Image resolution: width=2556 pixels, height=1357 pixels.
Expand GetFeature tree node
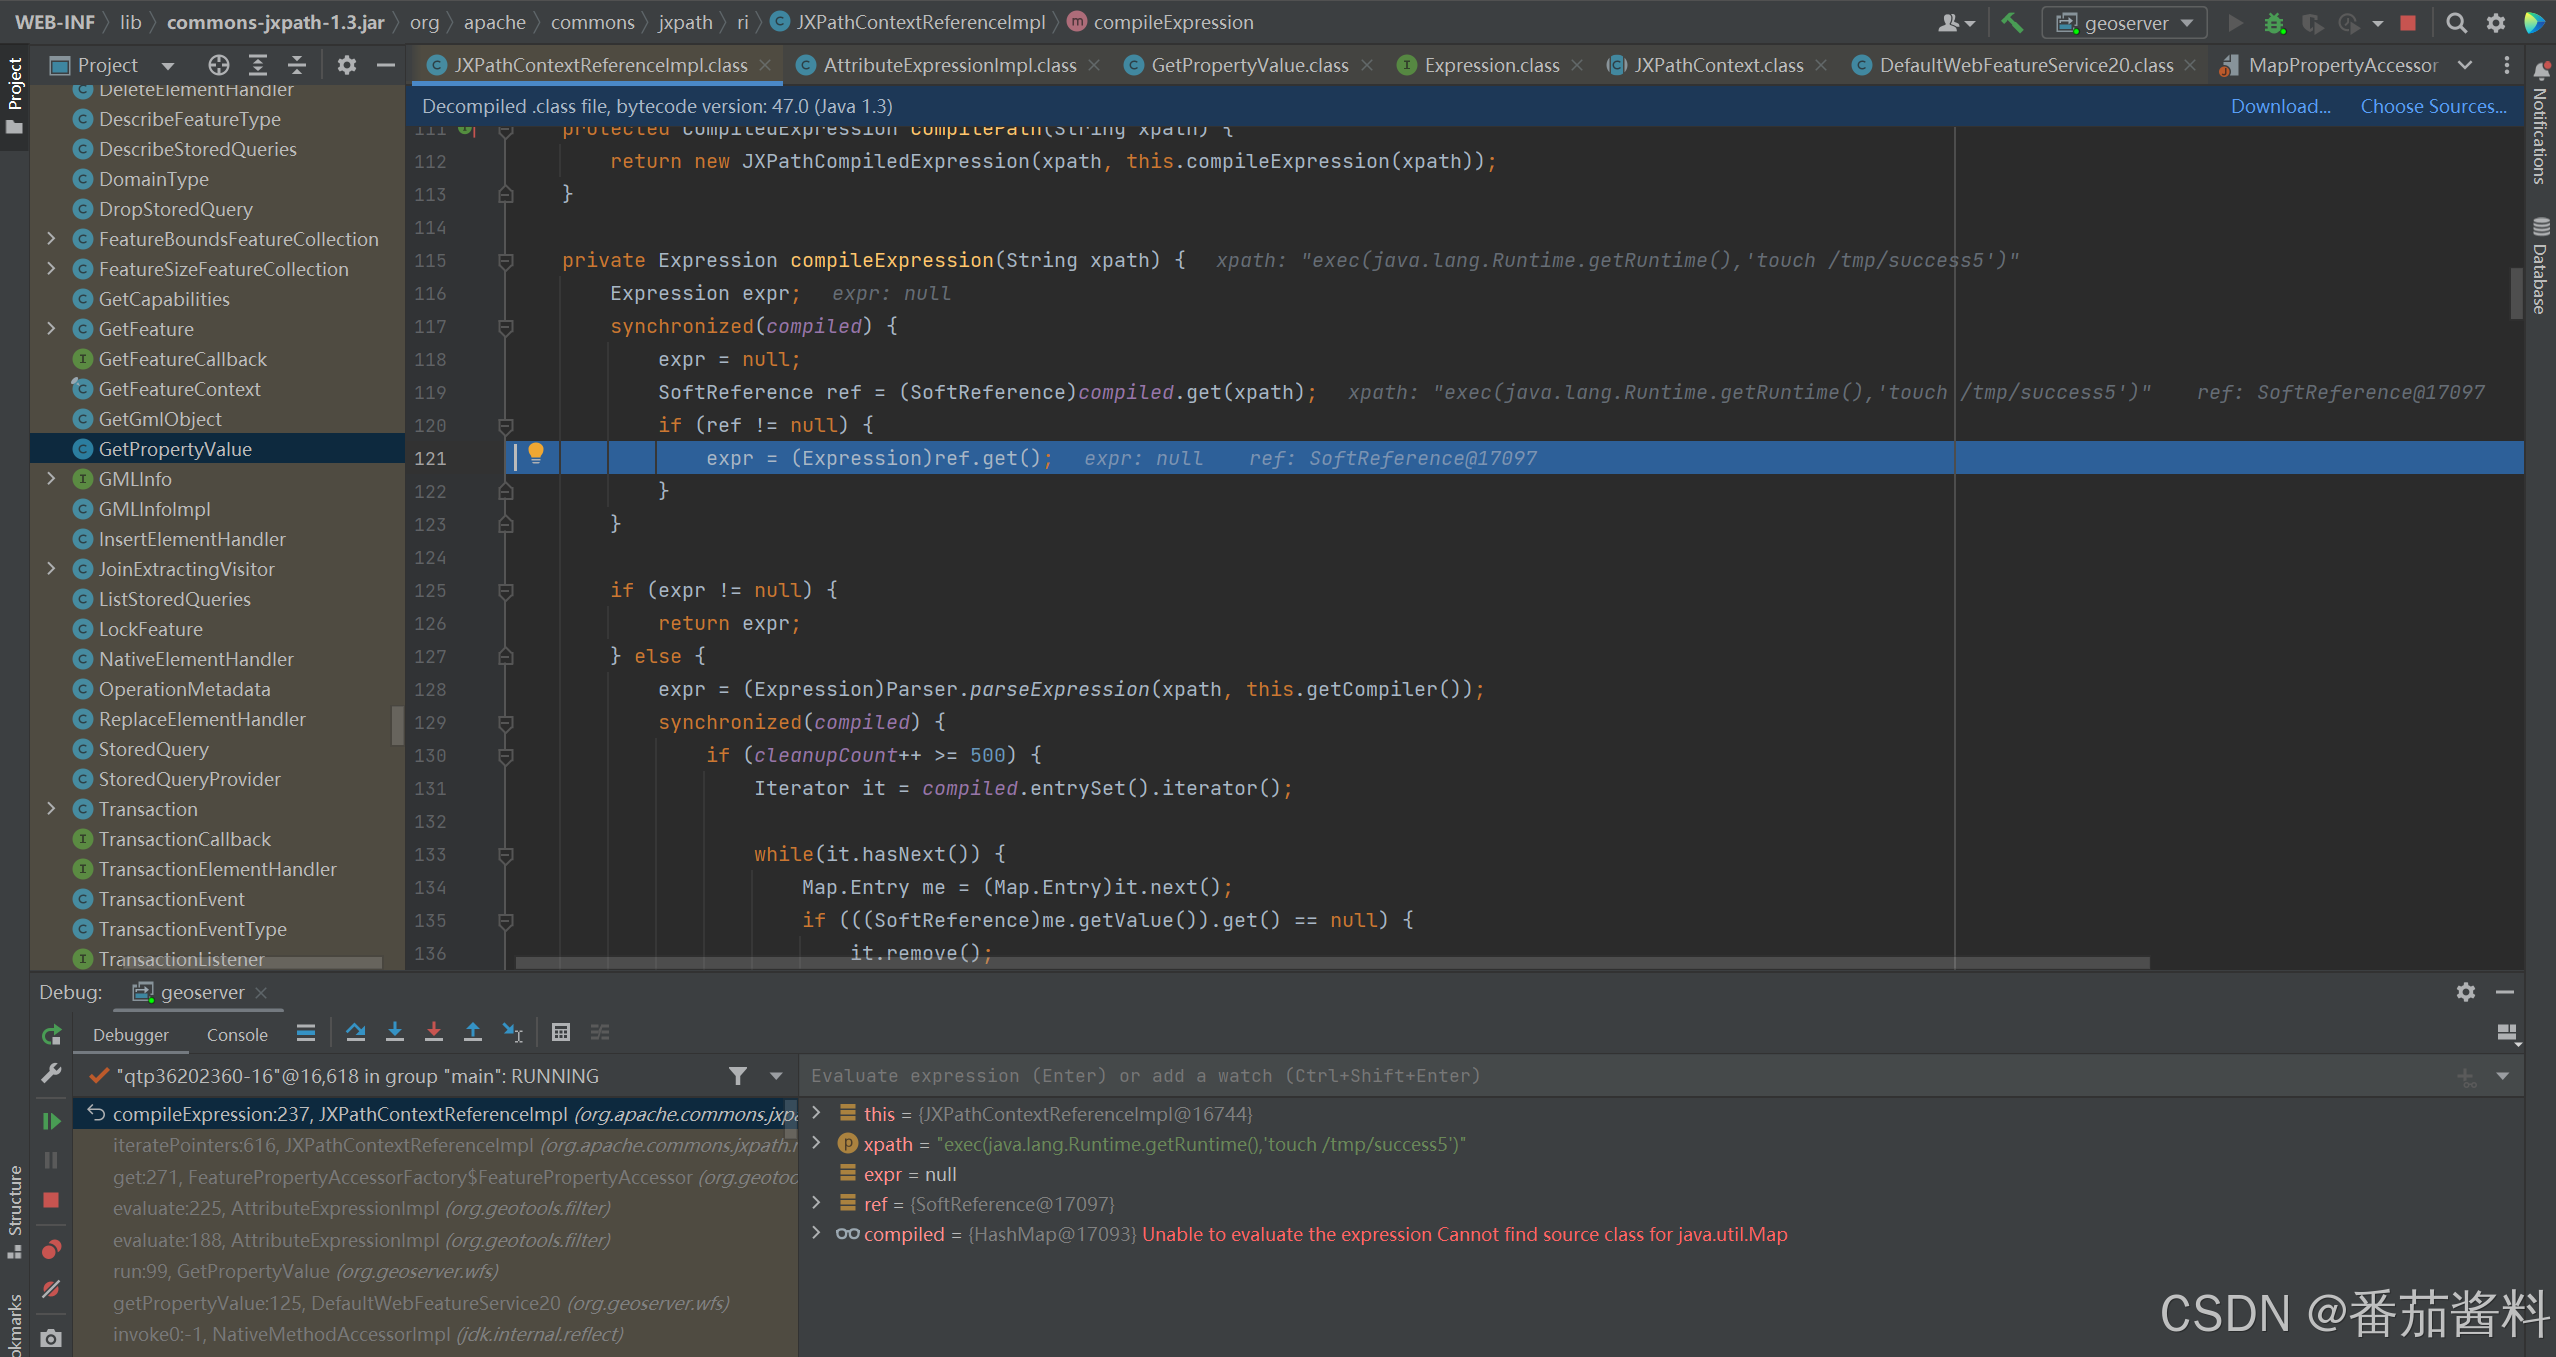pyautogui.click(x=51, y=329)
